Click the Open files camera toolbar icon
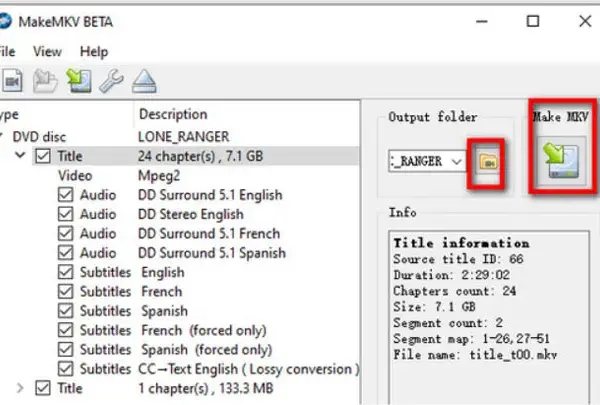This screenshot has height=405, width=600. coord(12,80)
